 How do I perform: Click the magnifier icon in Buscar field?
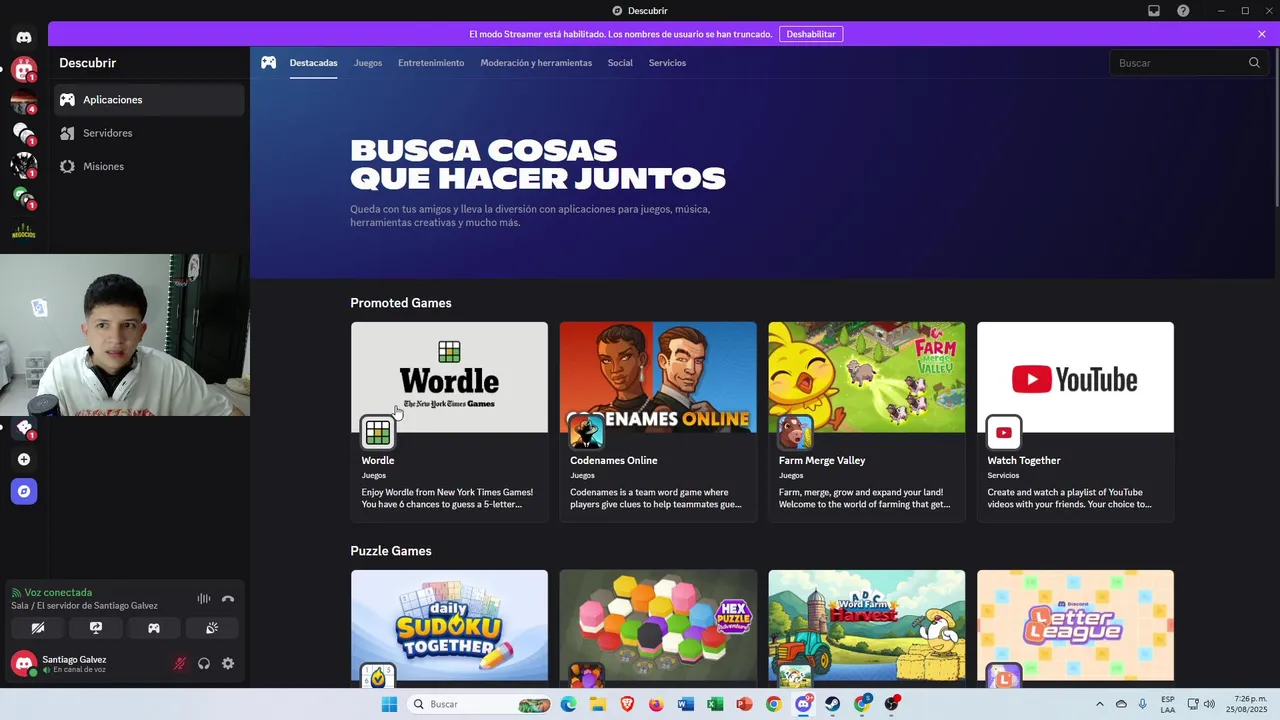1254,63
